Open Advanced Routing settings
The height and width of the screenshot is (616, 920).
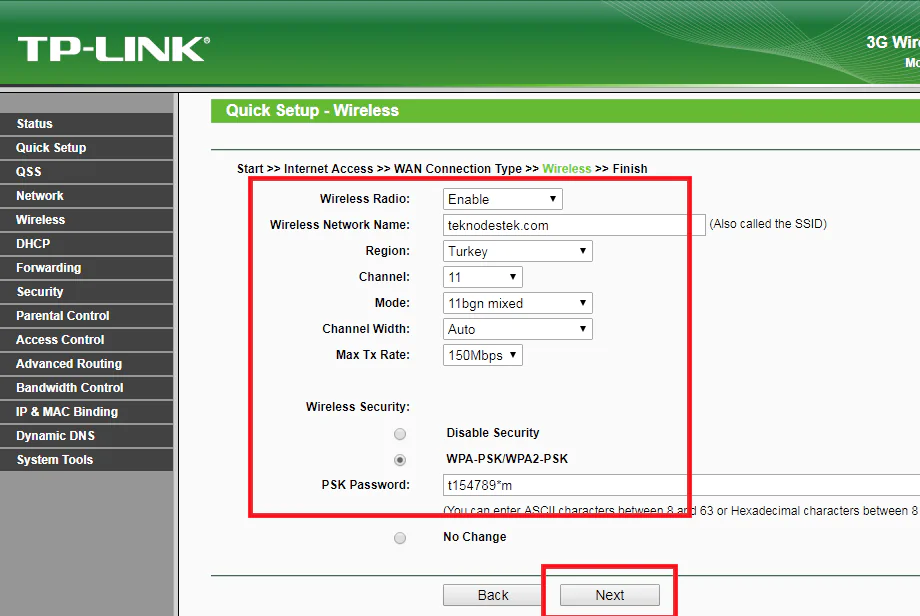87,364
